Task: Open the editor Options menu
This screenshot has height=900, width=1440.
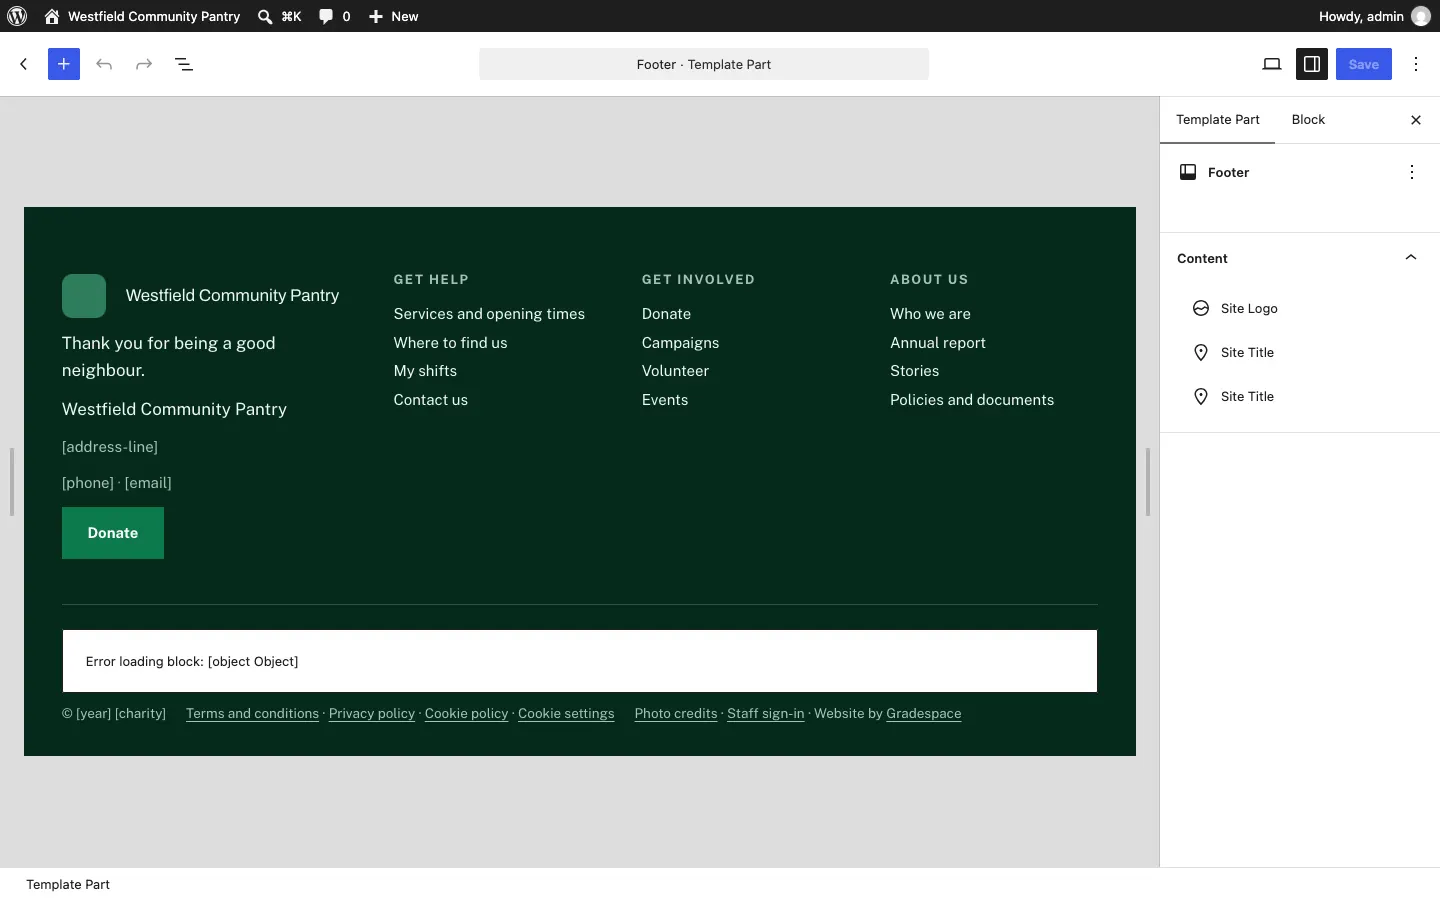Action: point(1416,64)
